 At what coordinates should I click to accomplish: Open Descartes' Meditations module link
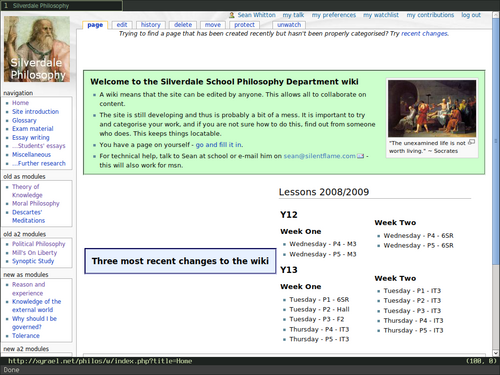28,216
